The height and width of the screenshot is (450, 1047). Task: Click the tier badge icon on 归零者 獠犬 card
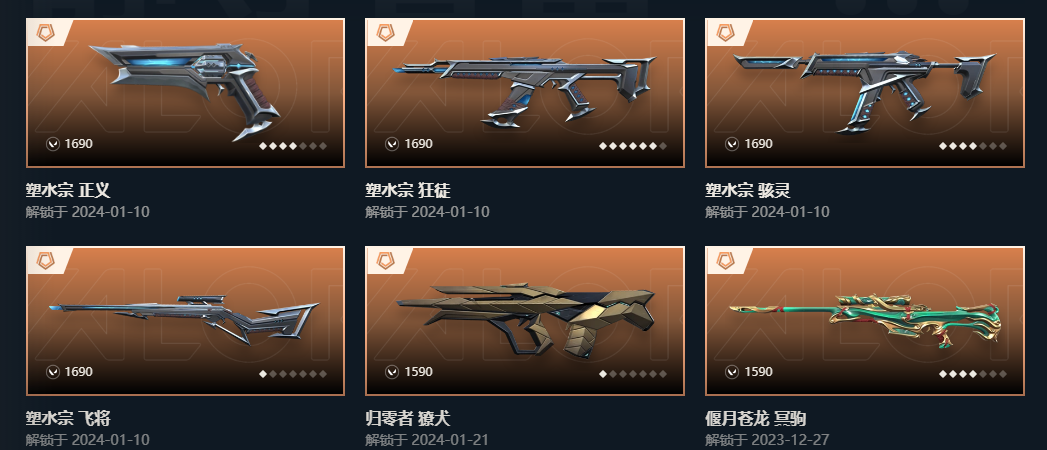(x=385, y=260)
